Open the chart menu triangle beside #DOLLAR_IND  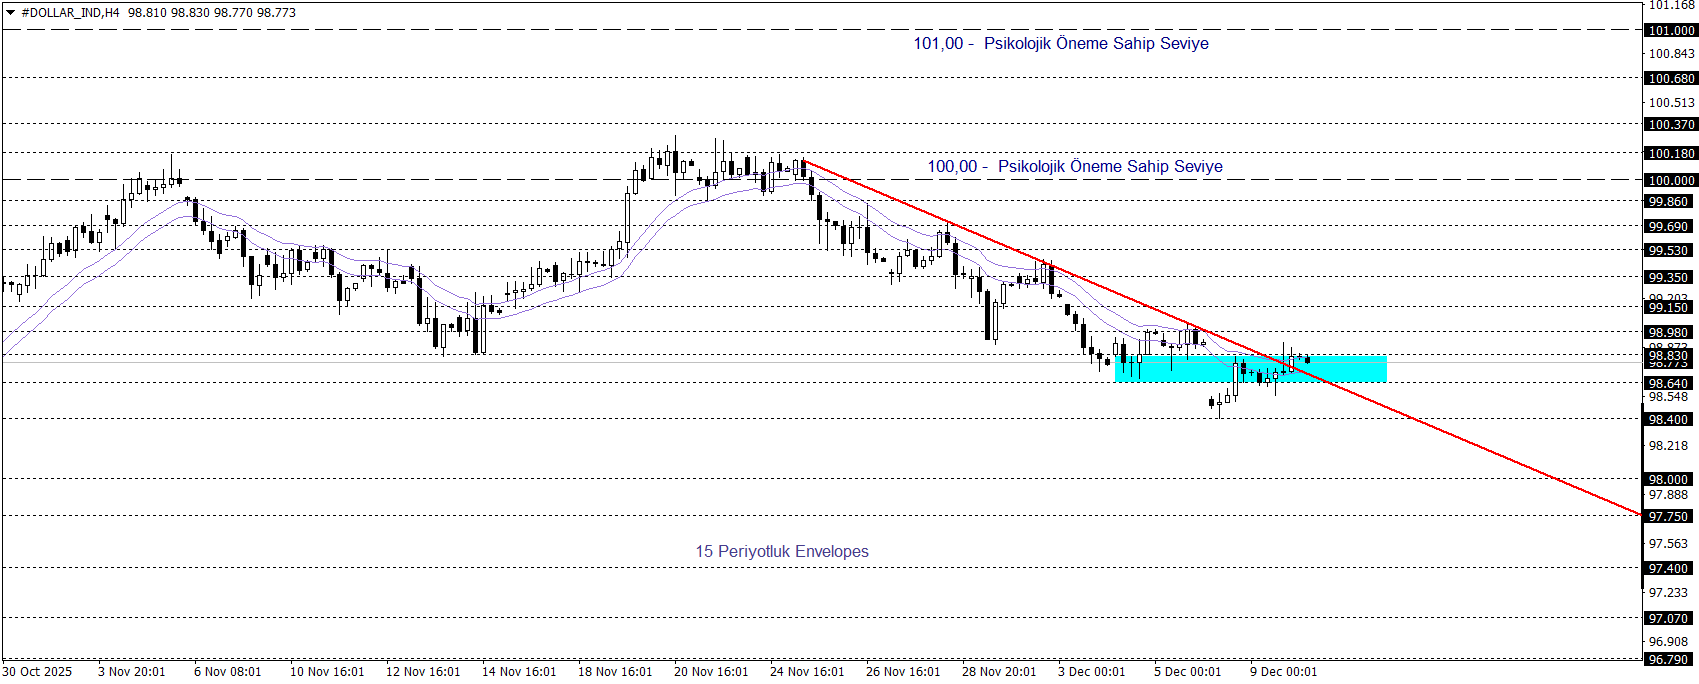click(11, 13)
